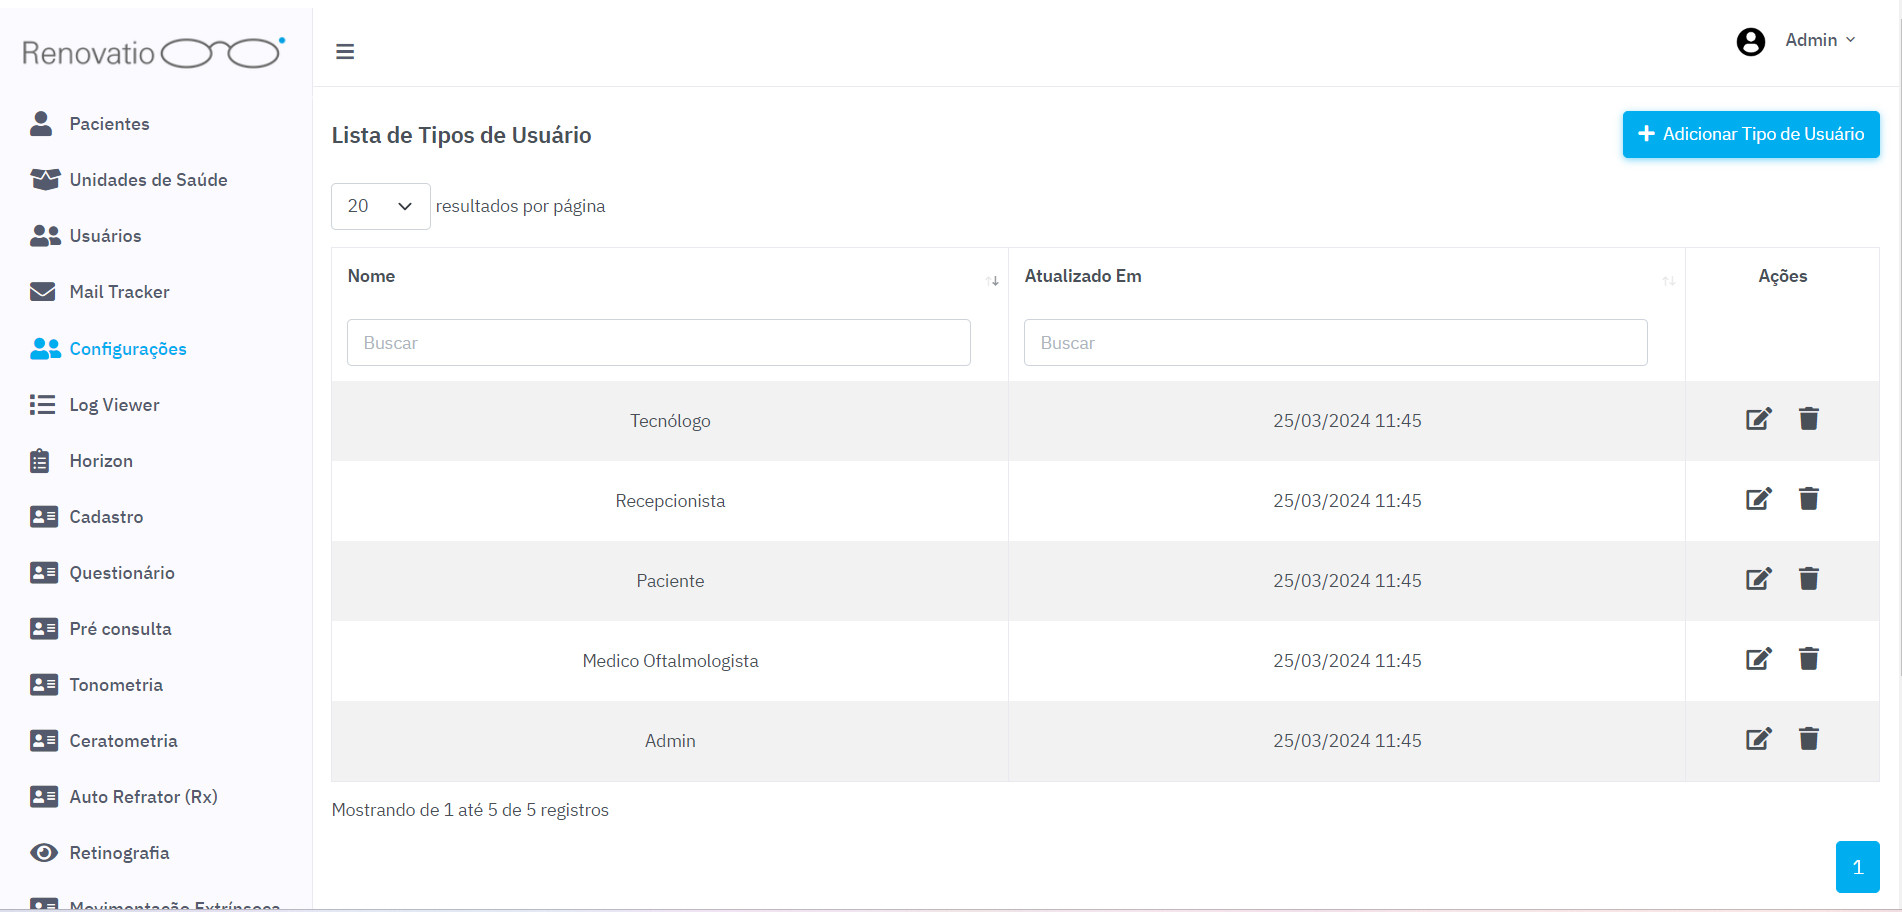Toggle the hamburger sidebar menu

click(x=345, y=52)
